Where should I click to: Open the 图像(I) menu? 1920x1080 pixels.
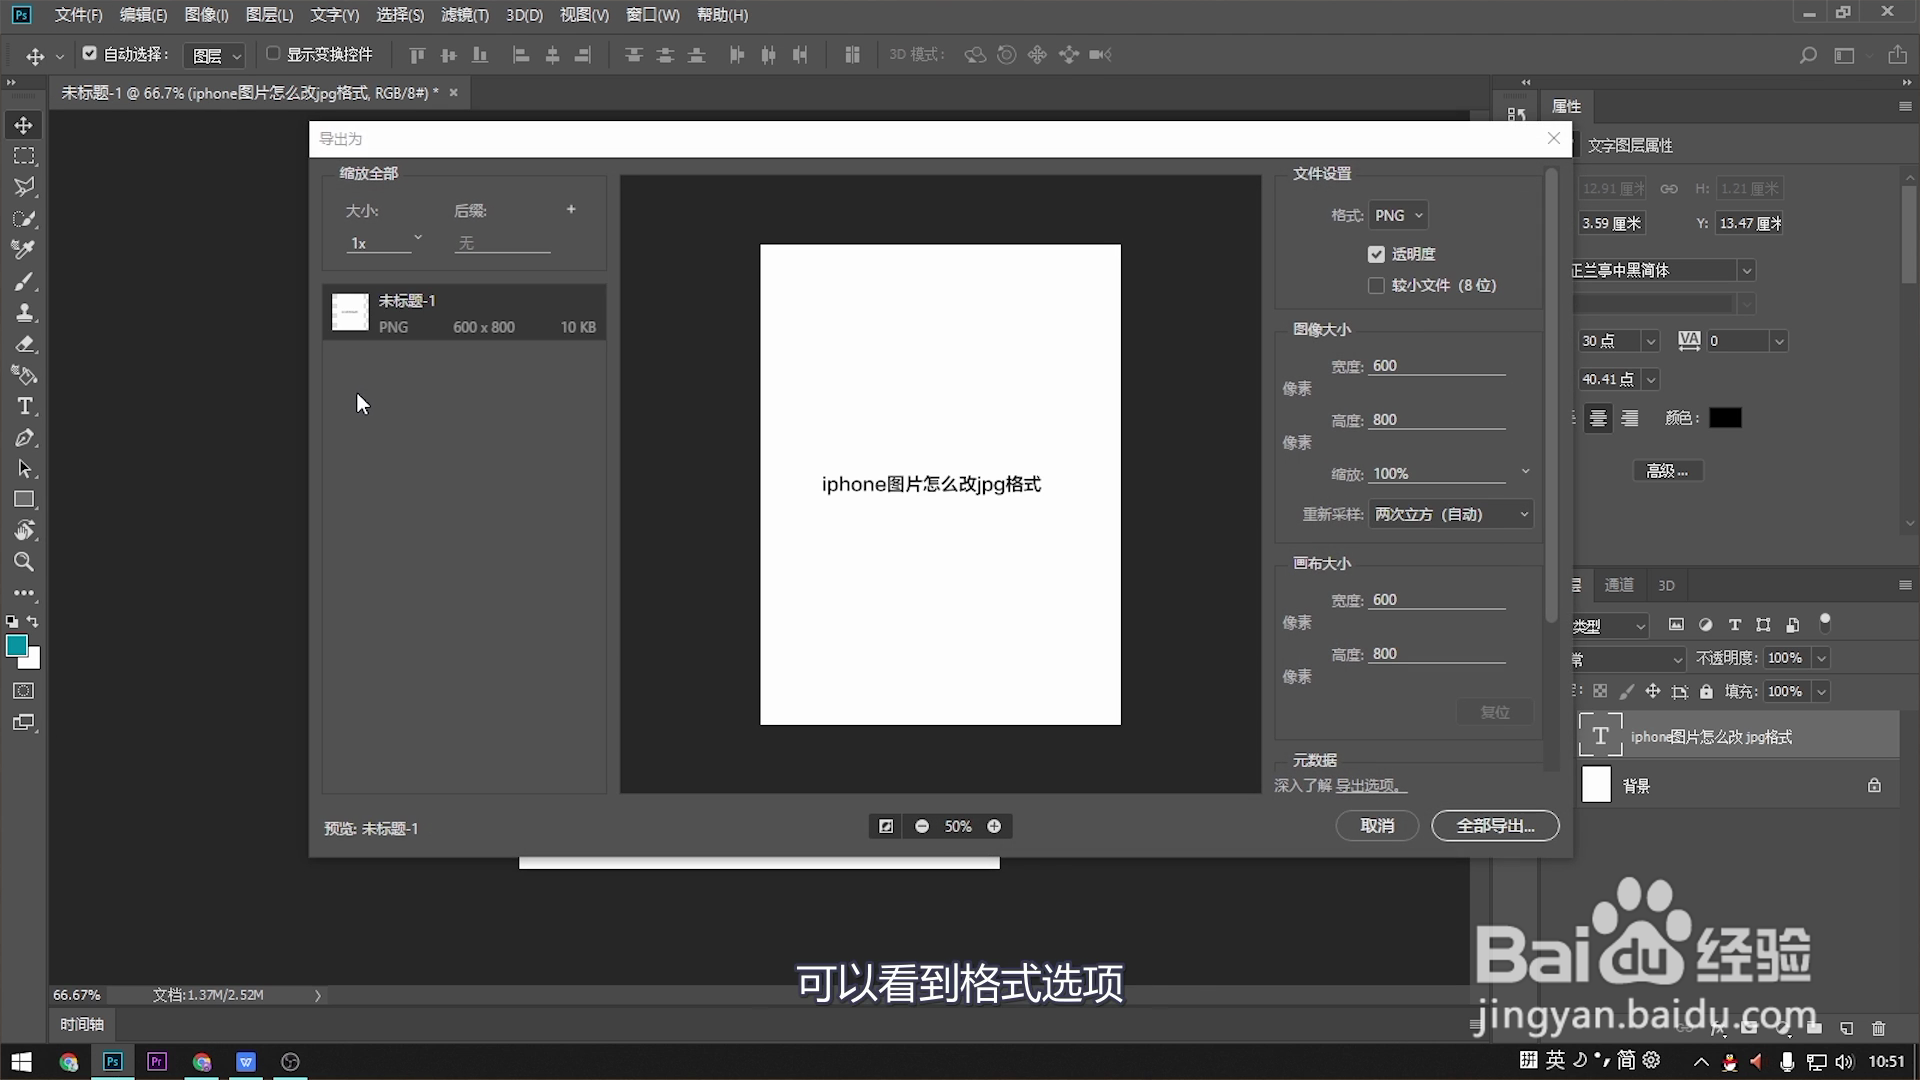pos(206,15)
